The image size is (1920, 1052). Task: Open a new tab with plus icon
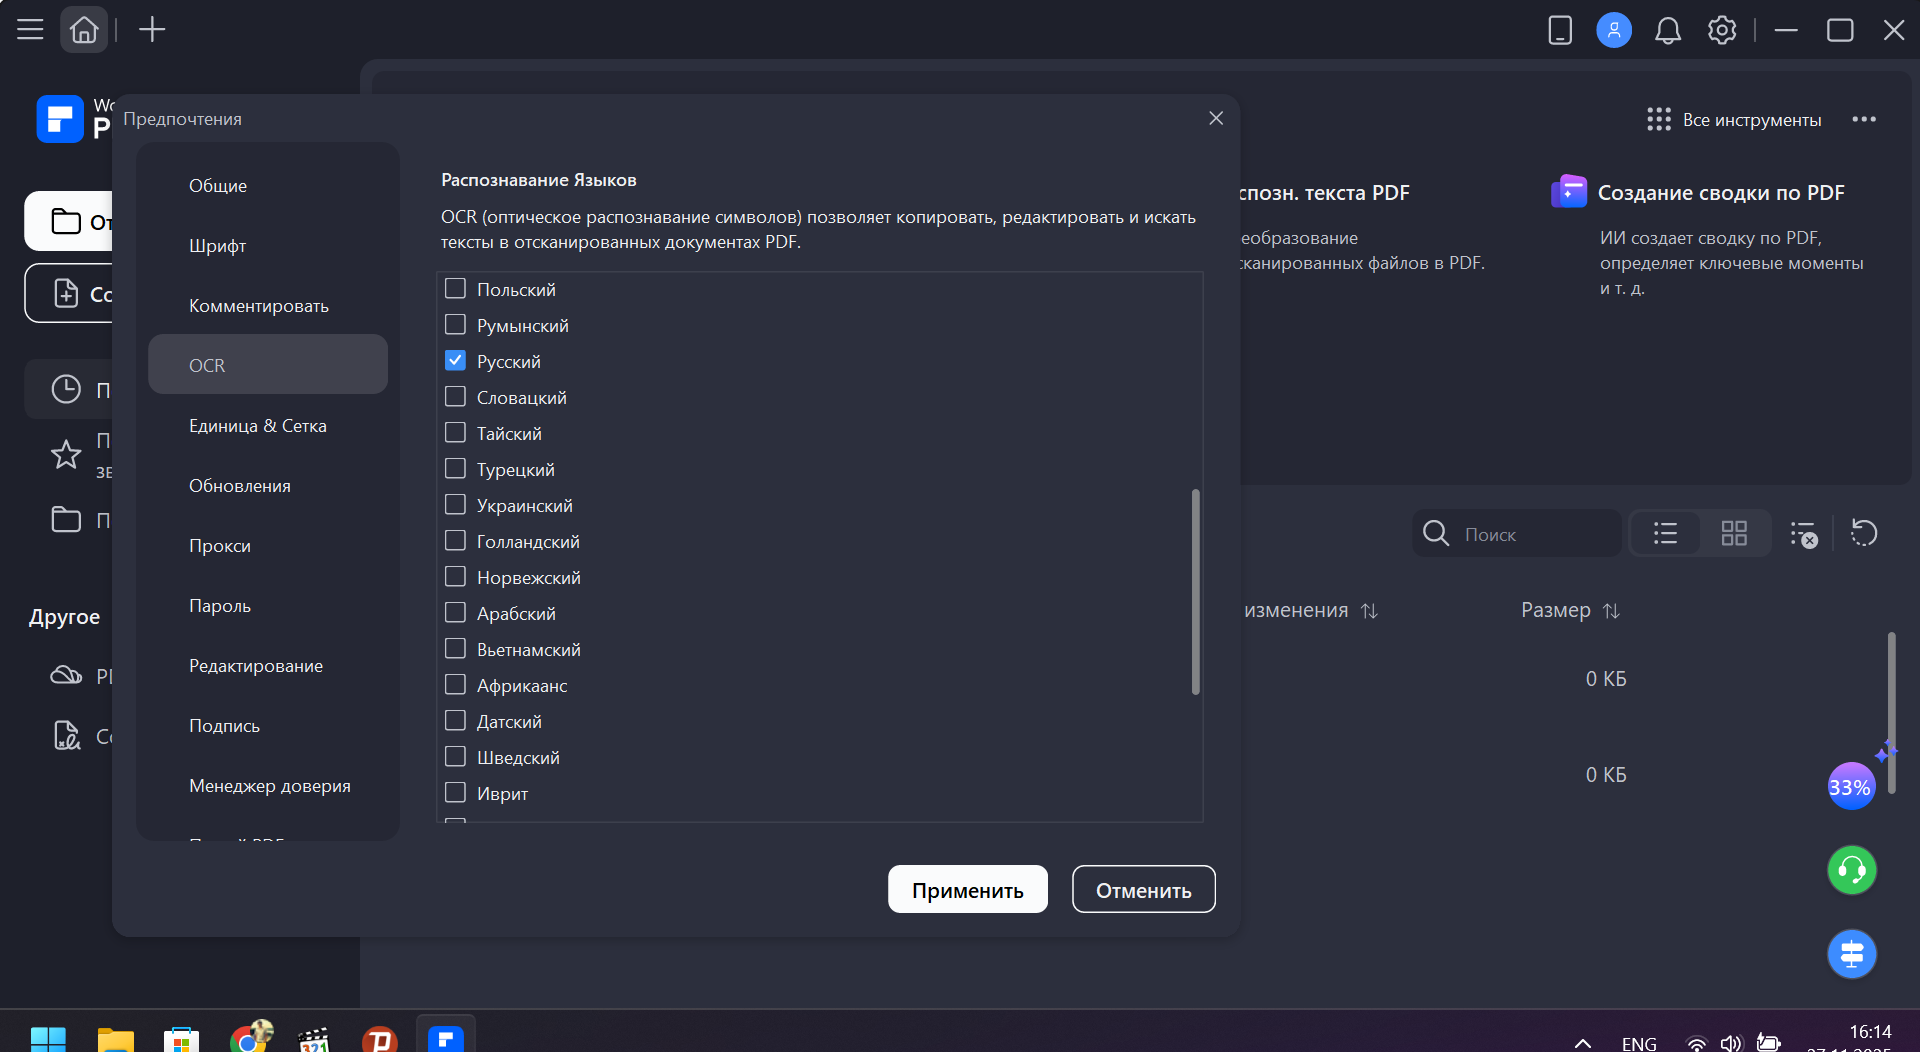[152, 30]
